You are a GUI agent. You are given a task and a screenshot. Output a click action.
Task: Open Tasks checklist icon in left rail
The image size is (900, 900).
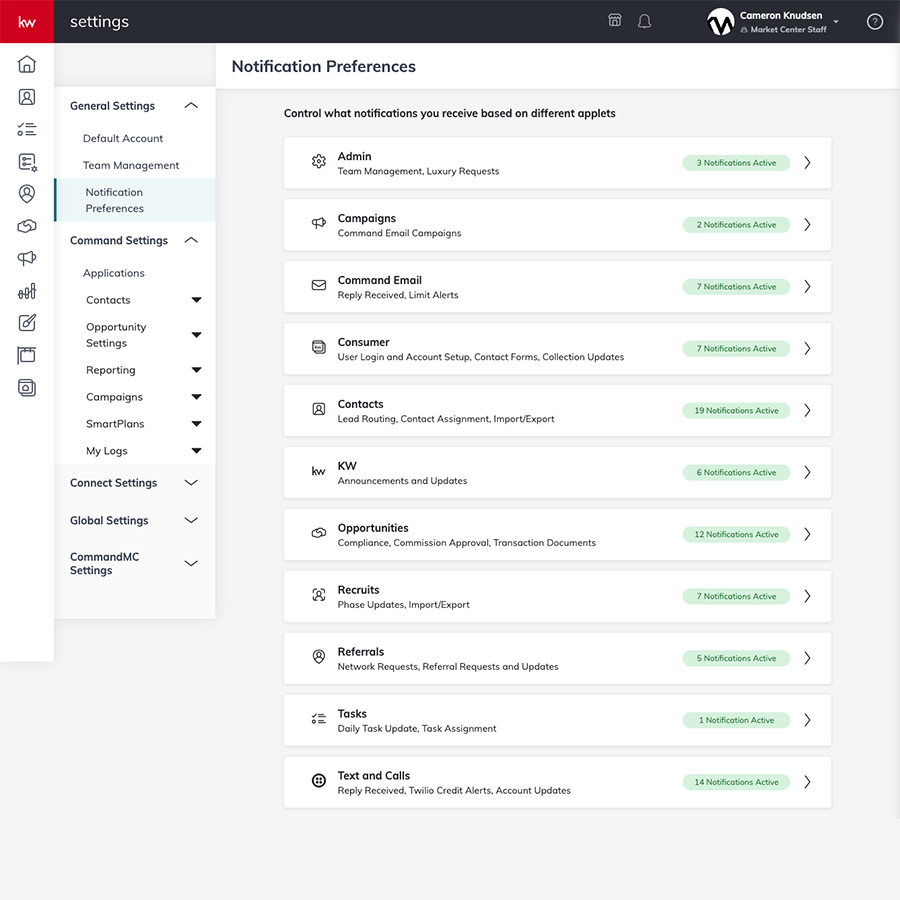[26, 129]
